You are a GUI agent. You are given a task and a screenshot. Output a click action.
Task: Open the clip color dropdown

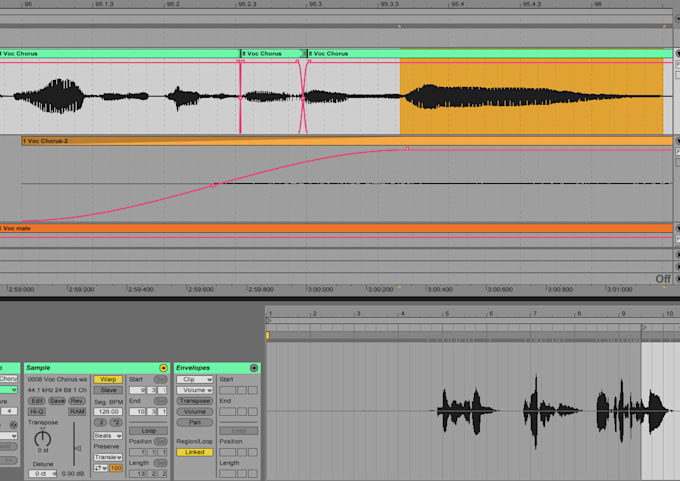[x=8, y=389]
